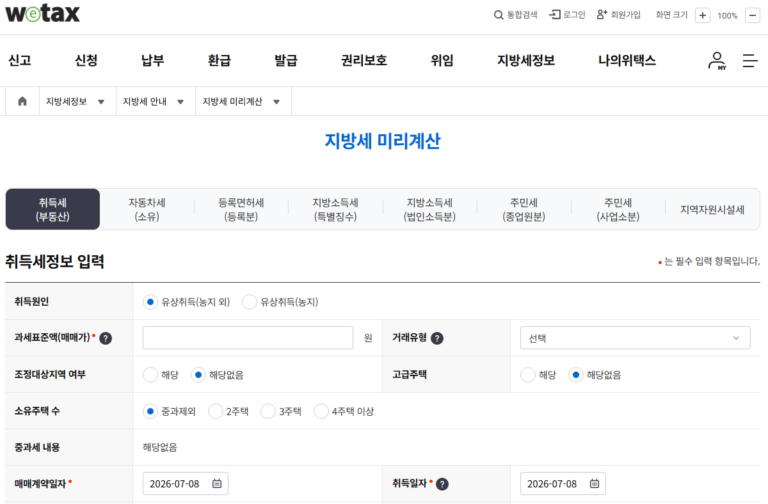The width and height of the screenshot is (768, 504).
Task: Open the 발급 main menu
Action: (x=286, y=61)
